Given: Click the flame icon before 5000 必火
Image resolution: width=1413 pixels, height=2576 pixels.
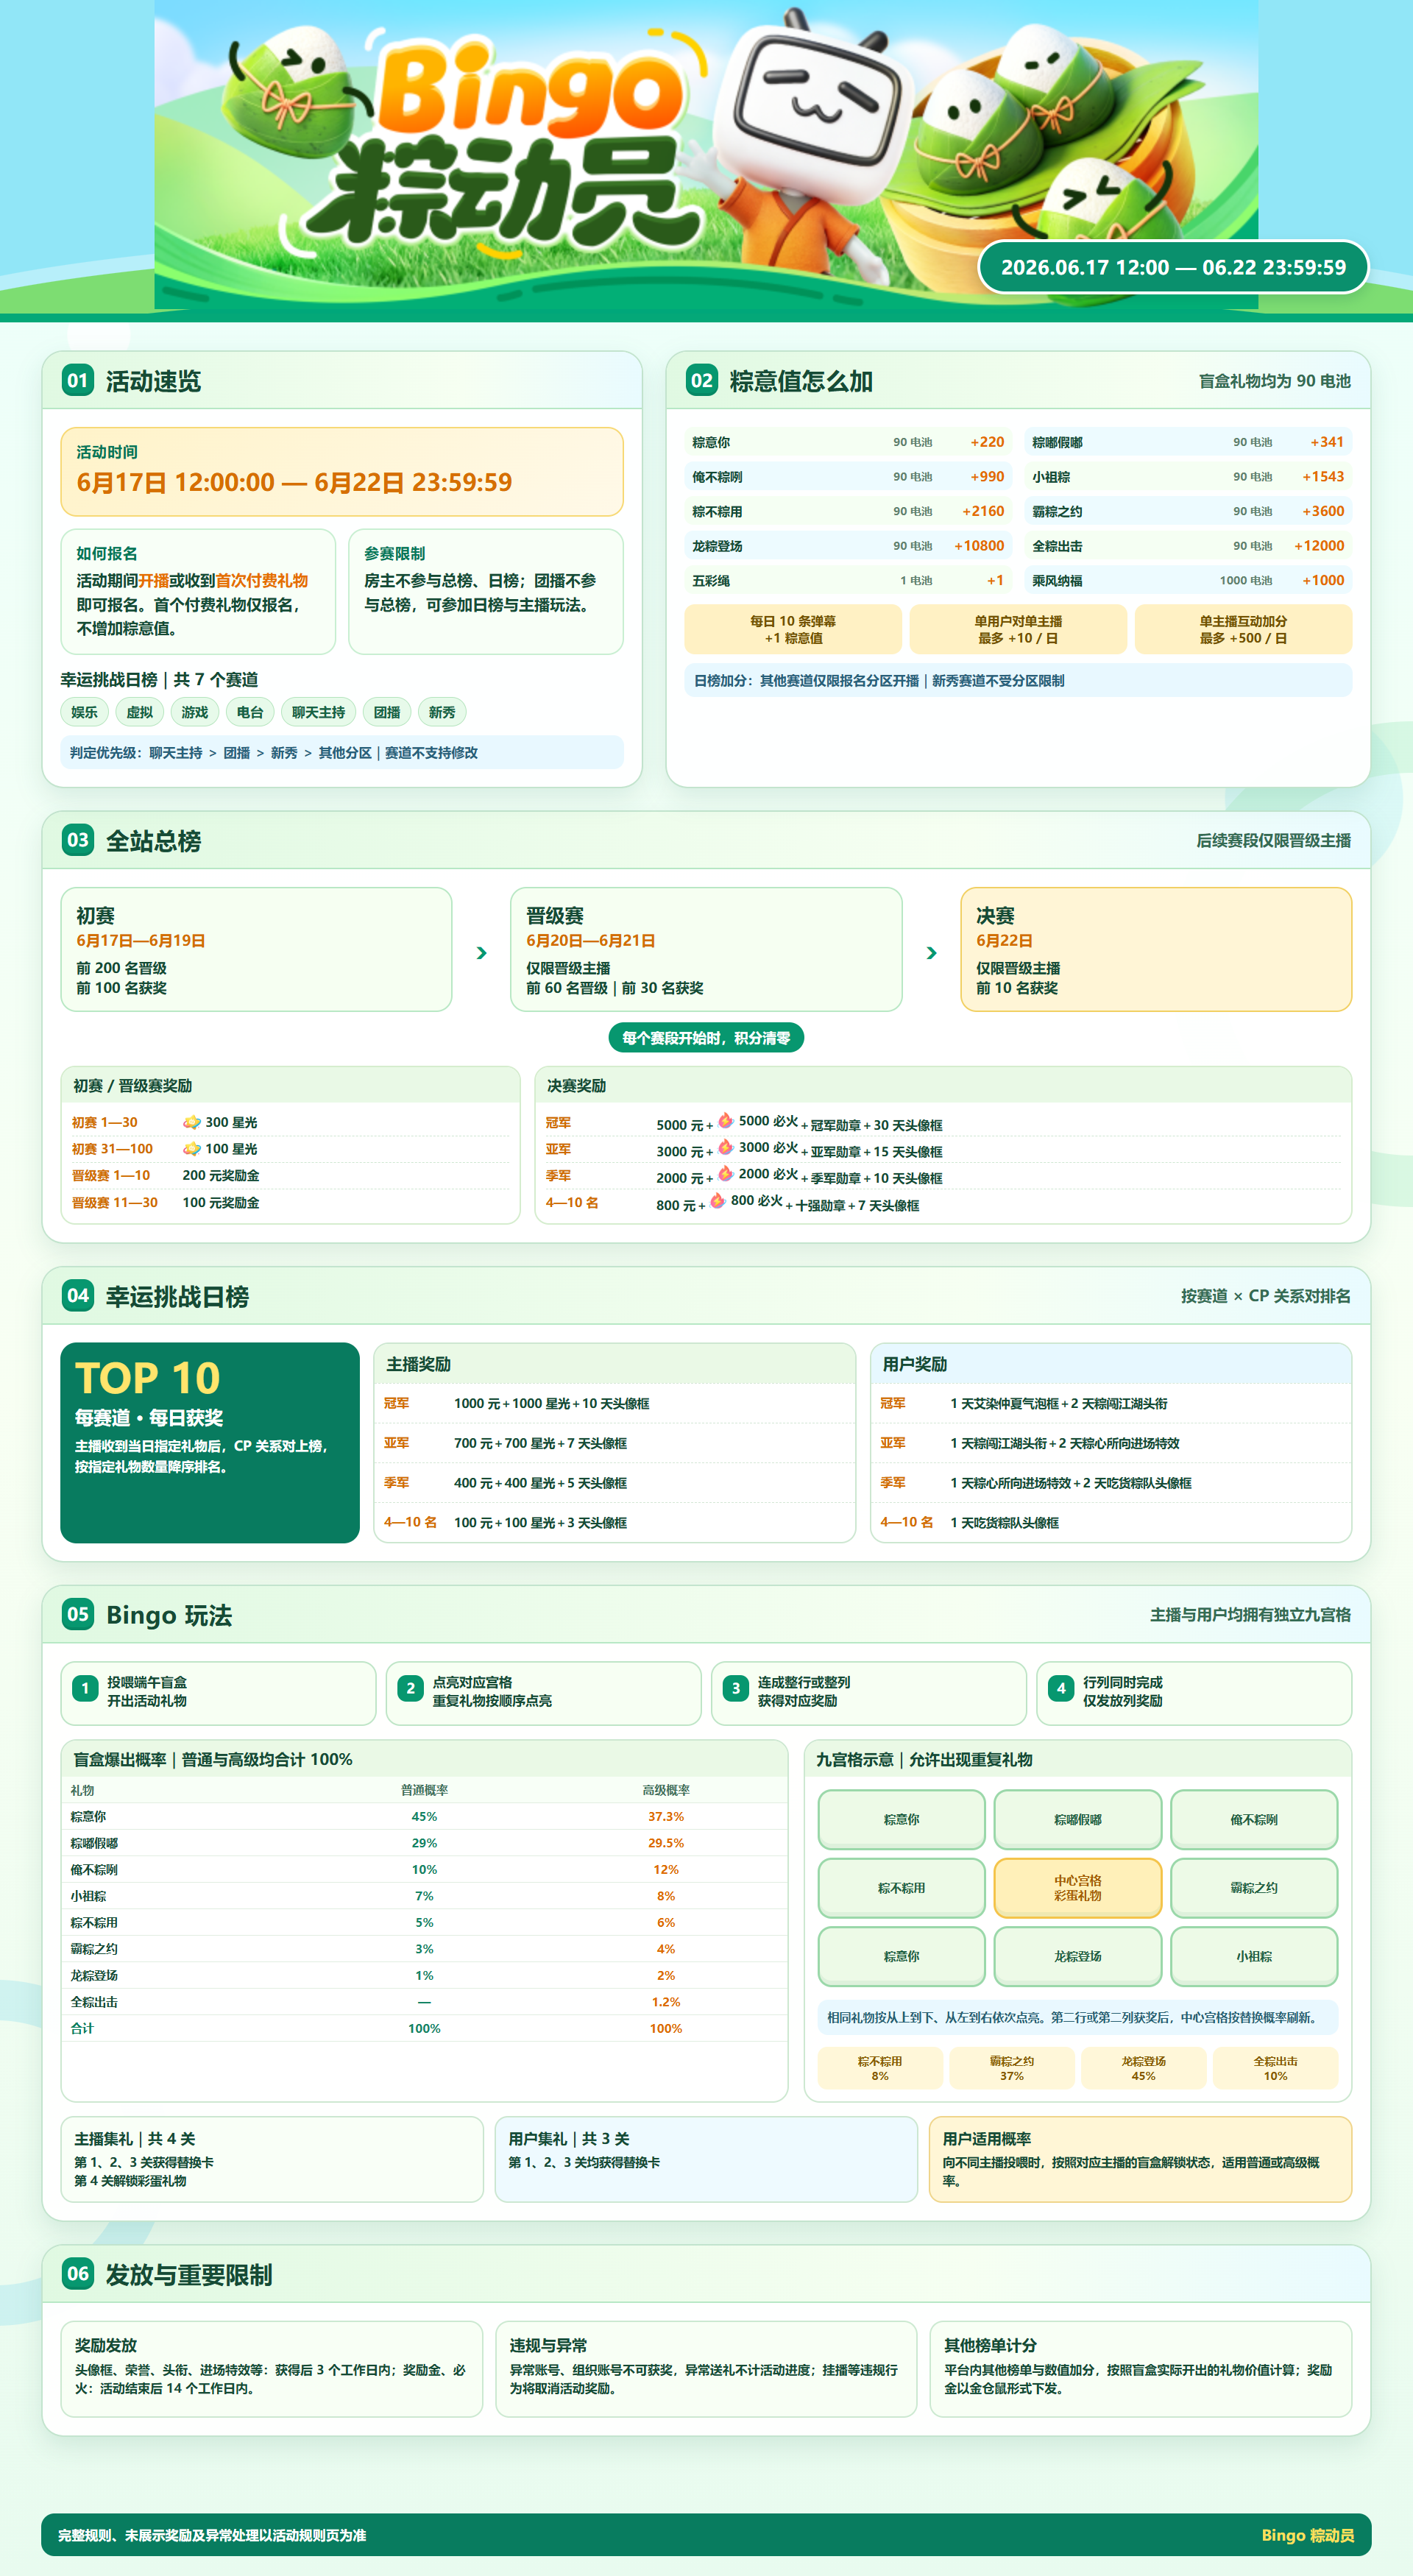Looking at the screenshot, I should [726, 1121].
